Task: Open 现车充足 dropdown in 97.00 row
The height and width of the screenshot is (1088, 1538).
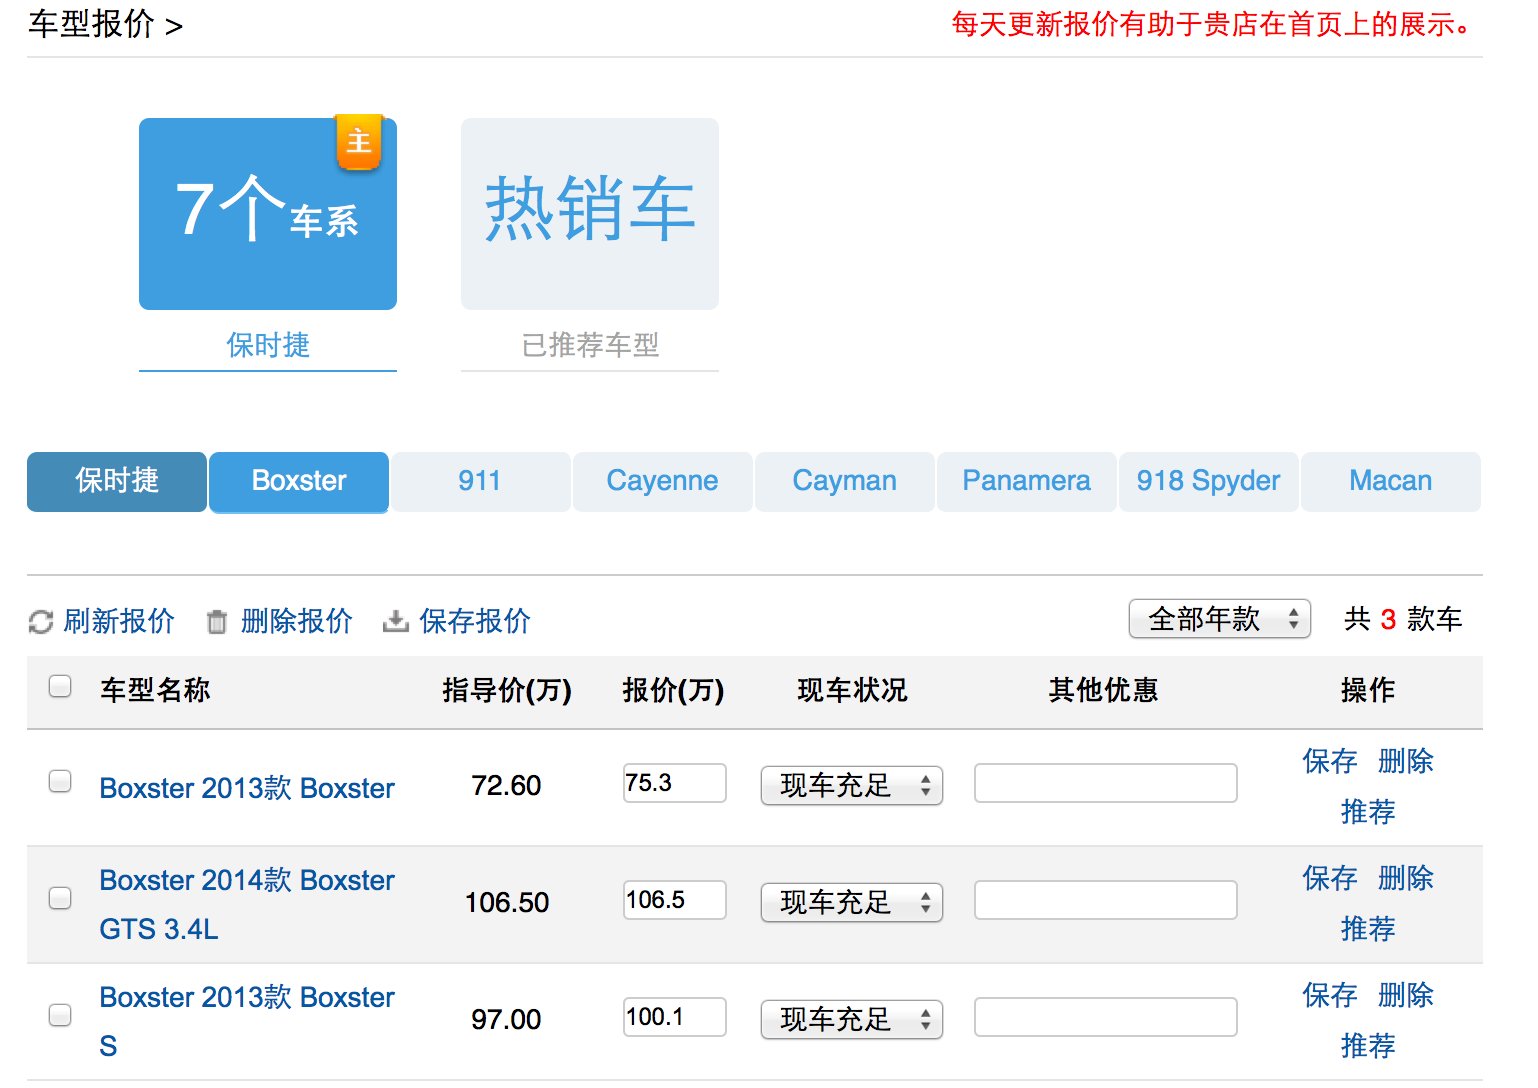Action: click(852, 1019)
